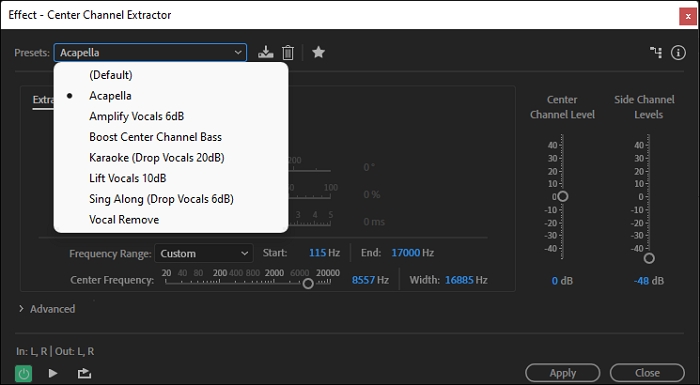Open the Presets dropdown showing Acapella
The height and width of the screenshot is (385, 700).
[150, 52]
